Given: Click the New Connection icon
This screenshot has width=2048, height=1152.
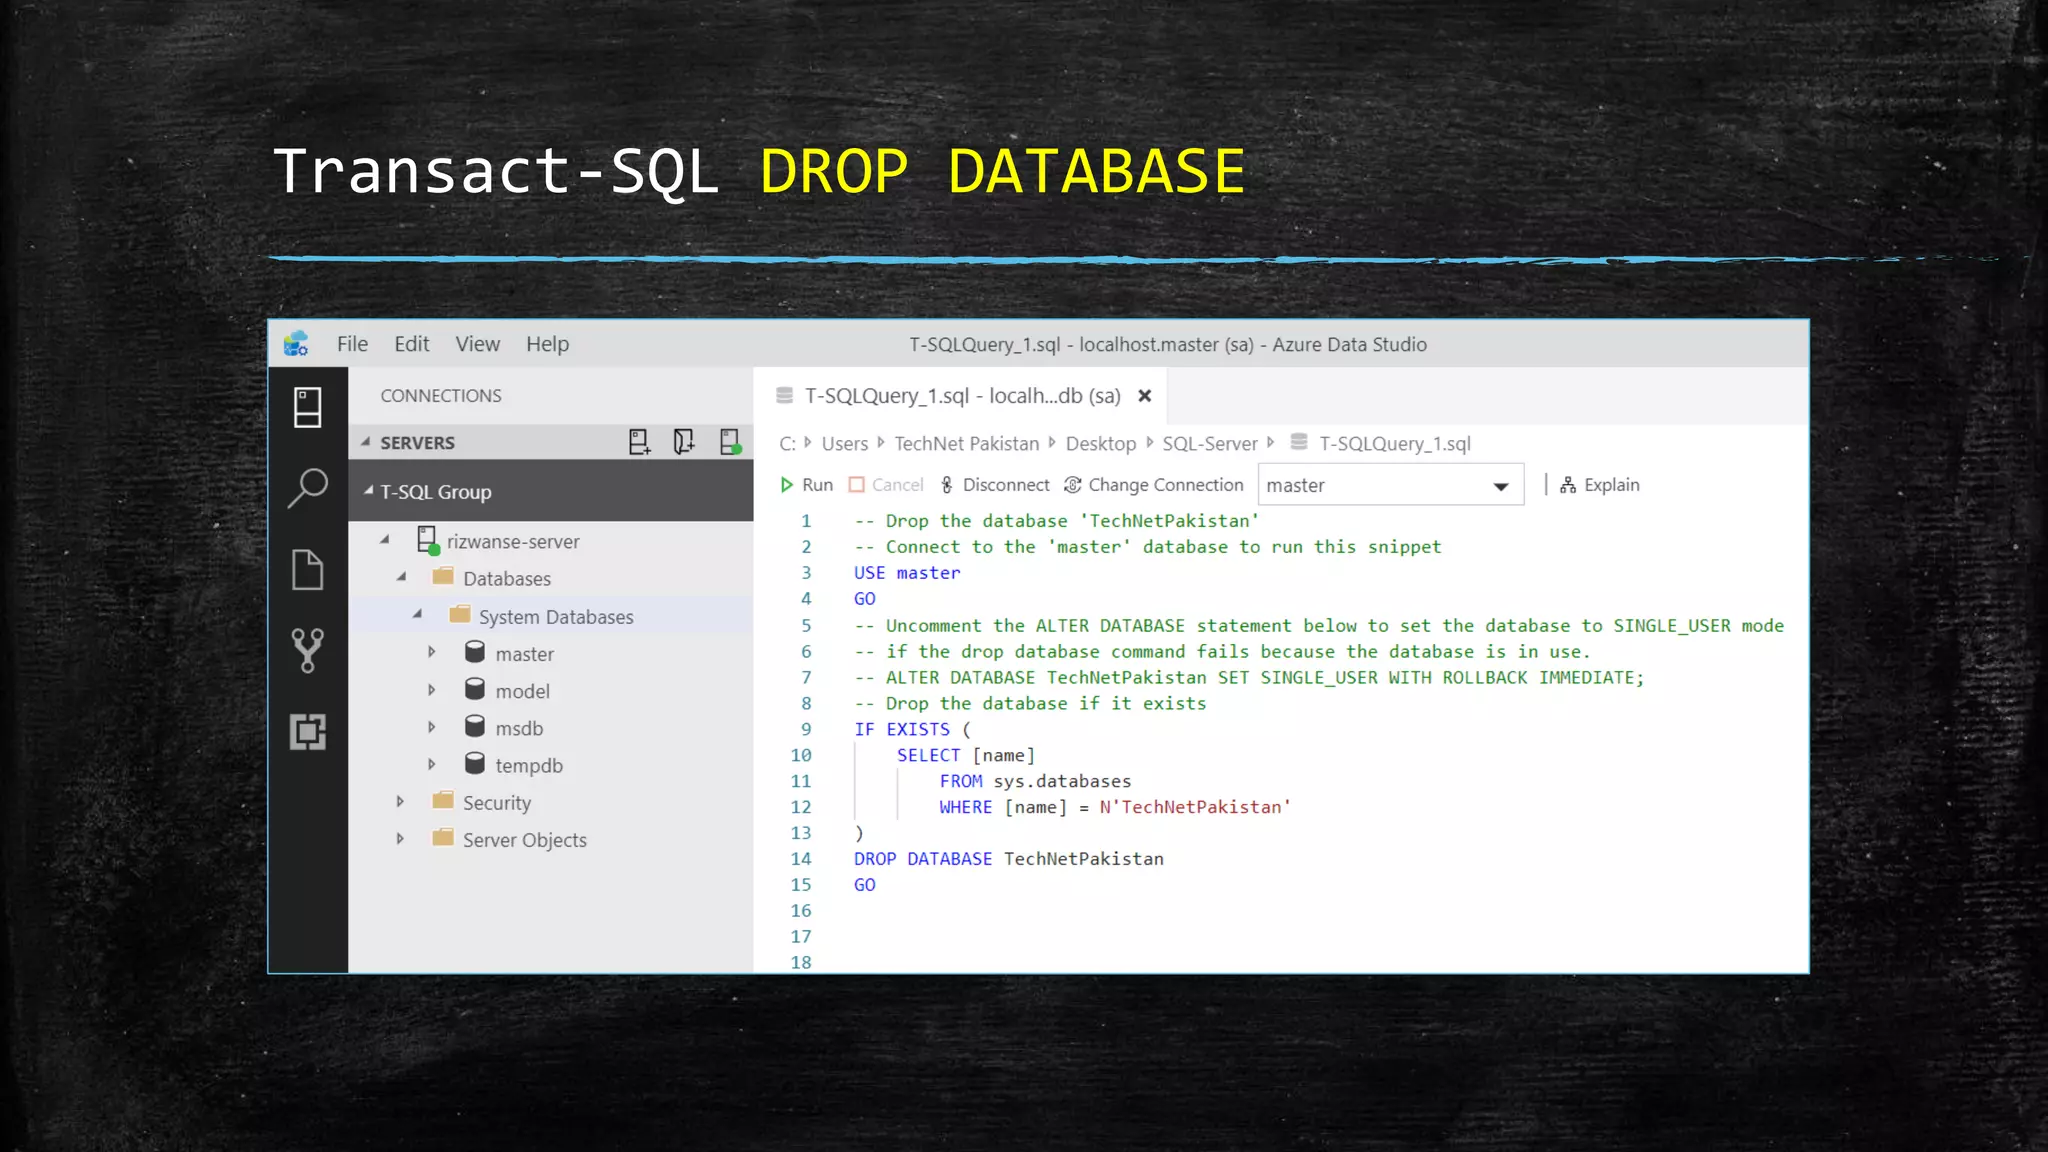Looking at the screenshot, I should [639, 442].
